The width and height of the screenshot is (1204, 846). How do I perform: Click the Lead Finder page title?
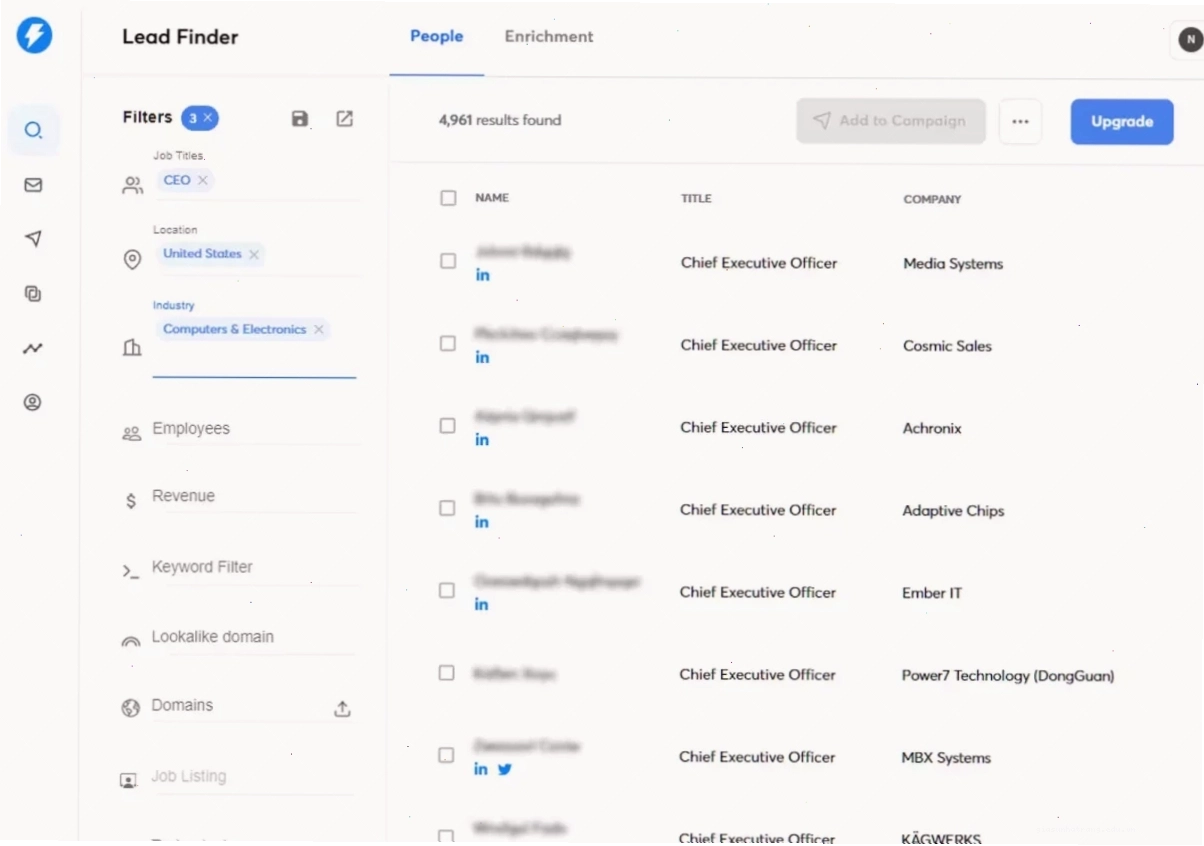tap(180, 37)
